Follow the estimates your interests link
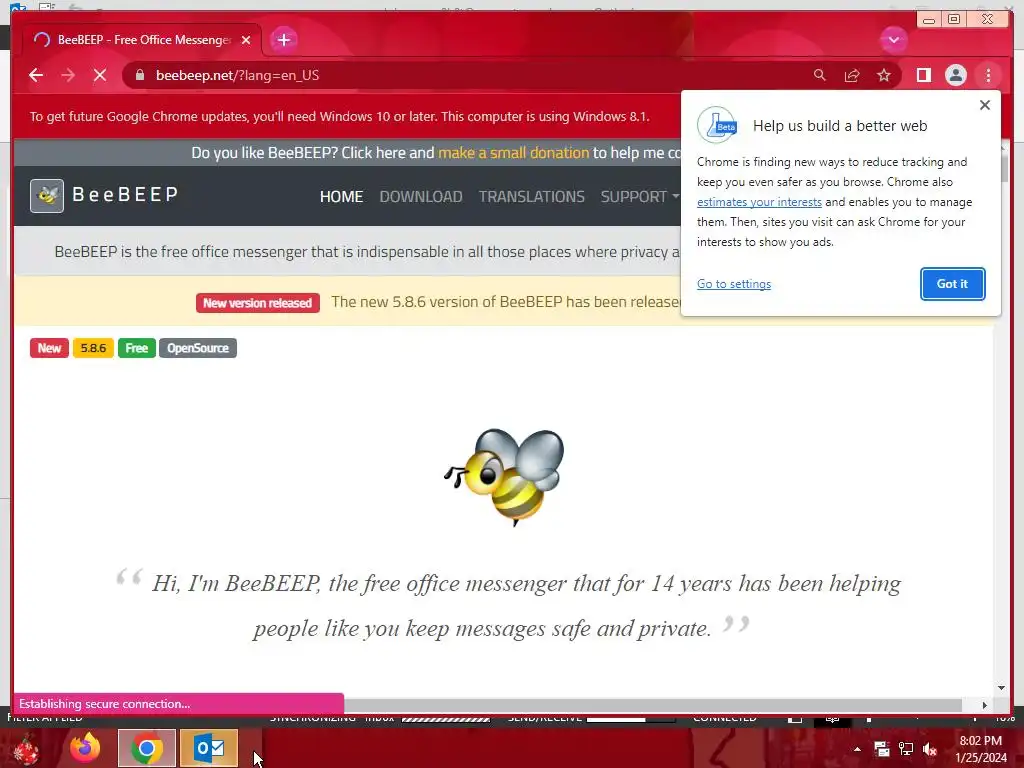Viewport: 1024px width, 768px height. click(759, 202)
